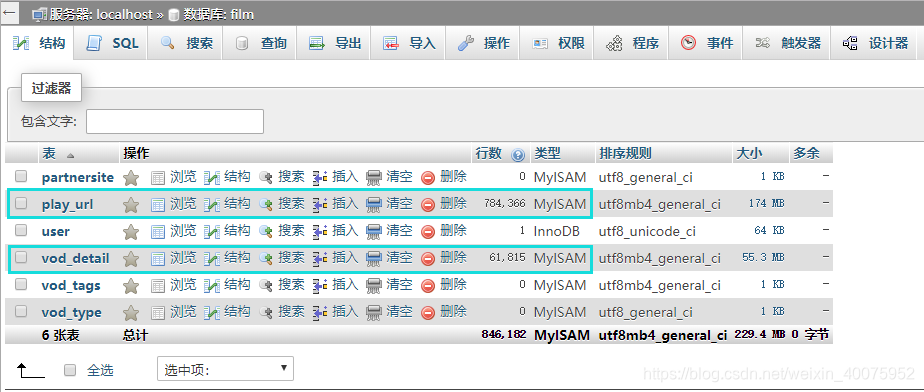924x392 pixels.
Task: Delete the vod_type table
Action: pyautogui.click(x=444, y=312)
